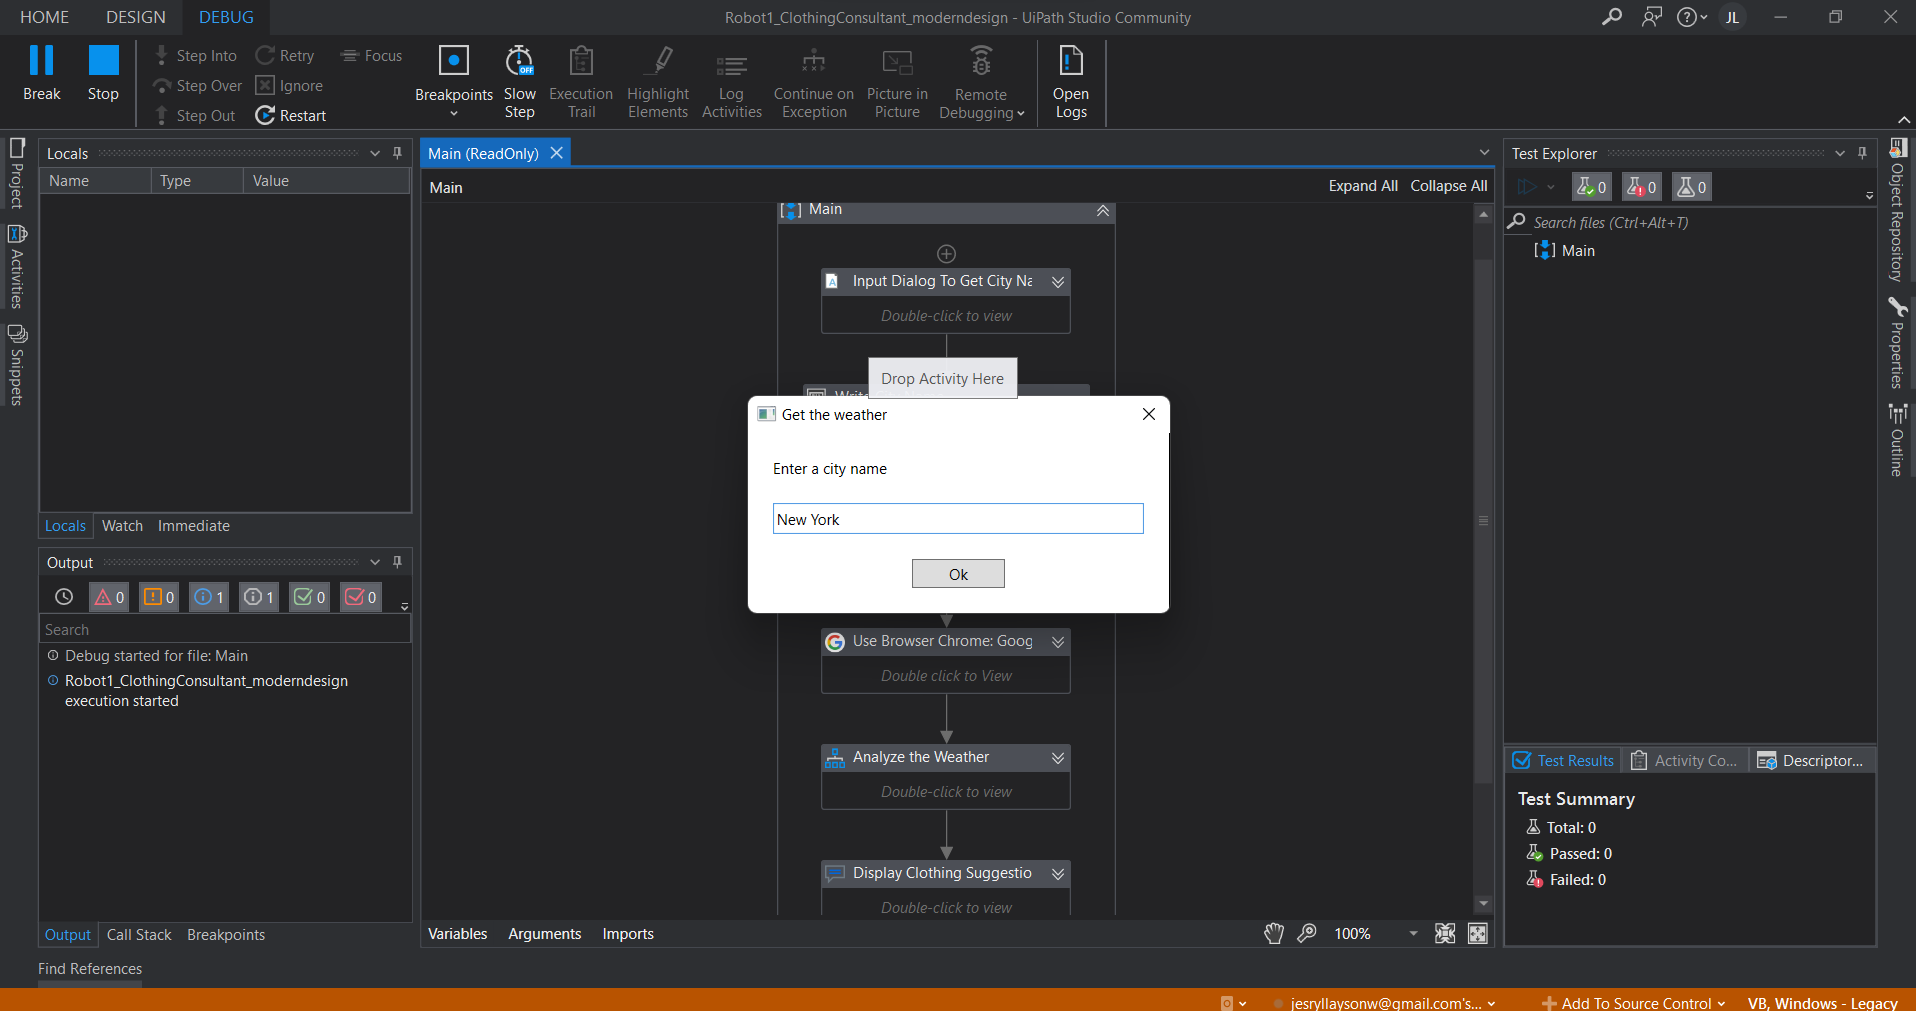
Task: Toggle Log Activities option
Action: pos(732,82)
